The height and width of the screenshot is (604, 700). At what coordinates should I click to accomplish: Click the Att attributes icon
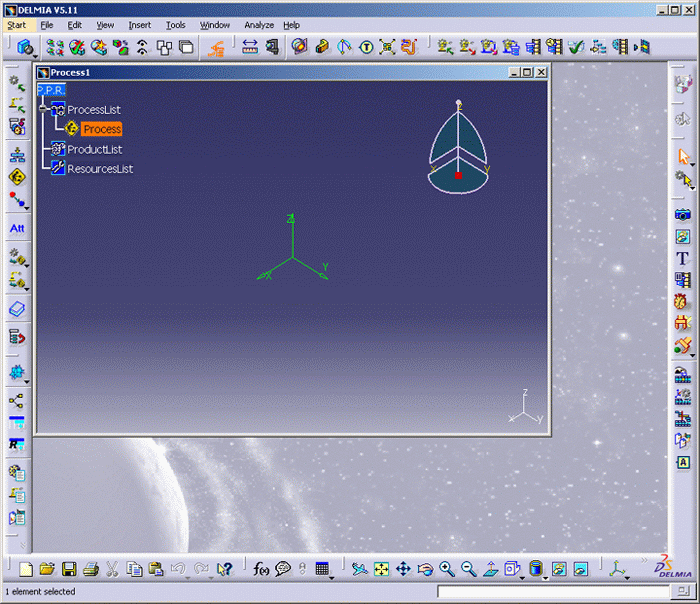point(17,229)
